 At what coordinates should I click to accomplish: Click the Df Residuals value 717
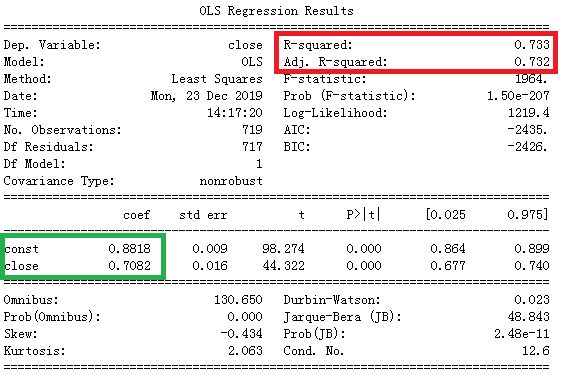click(252, 147)
